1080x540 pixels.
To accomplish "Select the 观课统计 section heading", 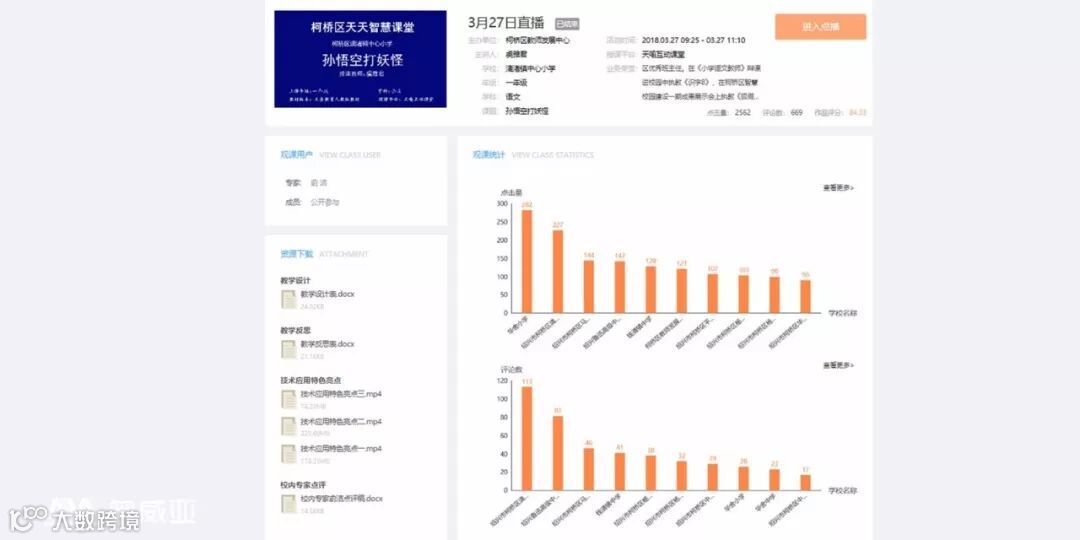I will click(488, 155).
